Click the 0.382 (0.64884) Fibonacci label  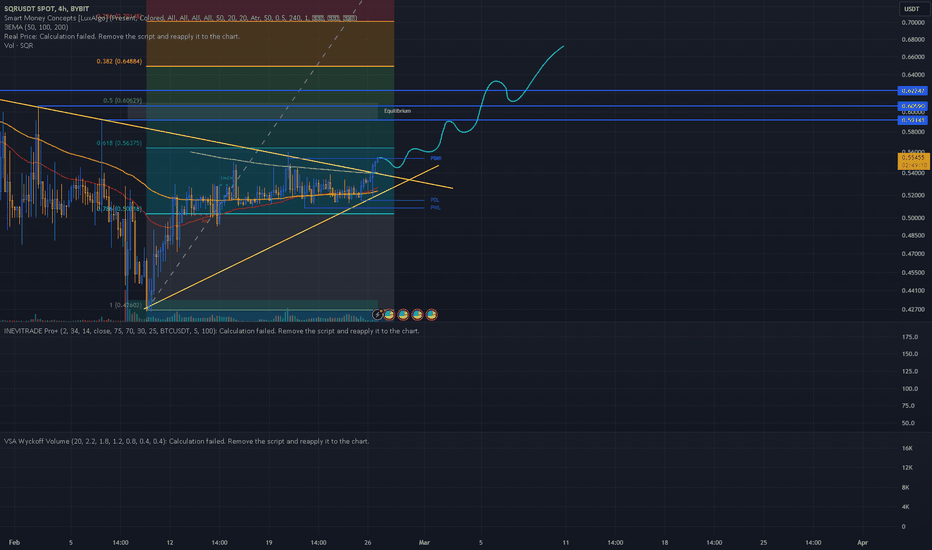[119, 61]
